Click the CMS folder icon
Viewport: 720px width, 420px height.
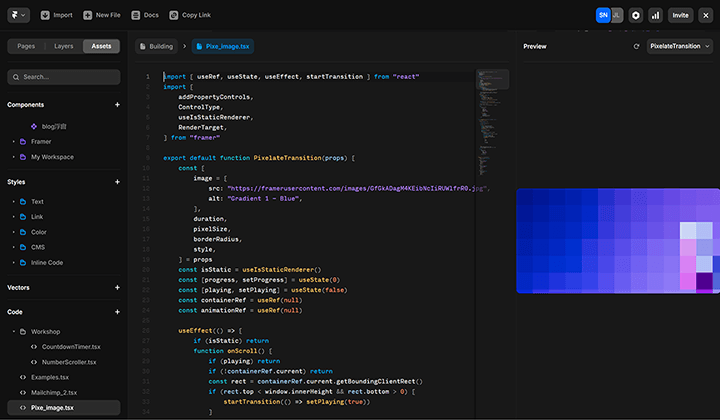(x=23, y=247)
